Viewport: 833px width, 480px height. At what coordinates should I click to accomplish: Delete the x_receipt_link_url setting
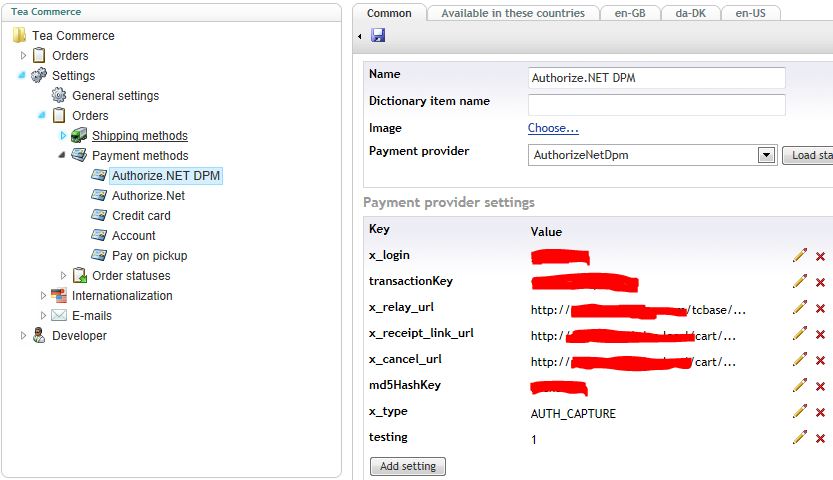tap(820, 335)
